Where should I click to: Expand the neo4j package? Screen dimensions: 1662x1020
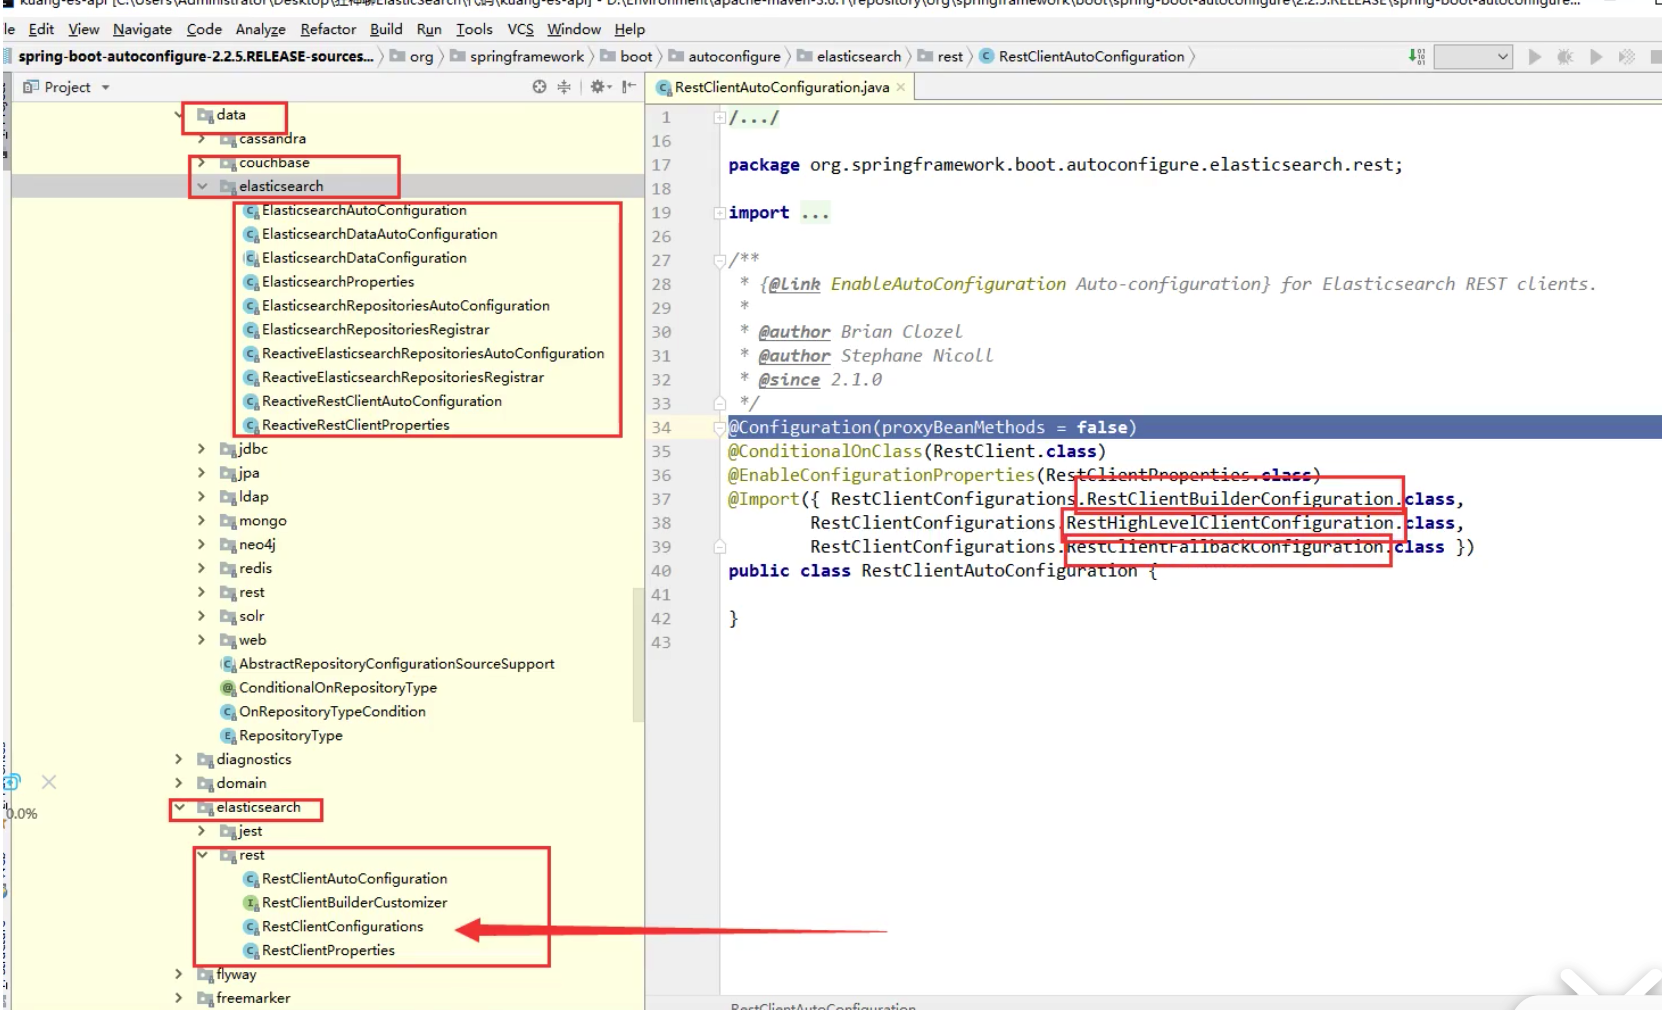[201, 545]
